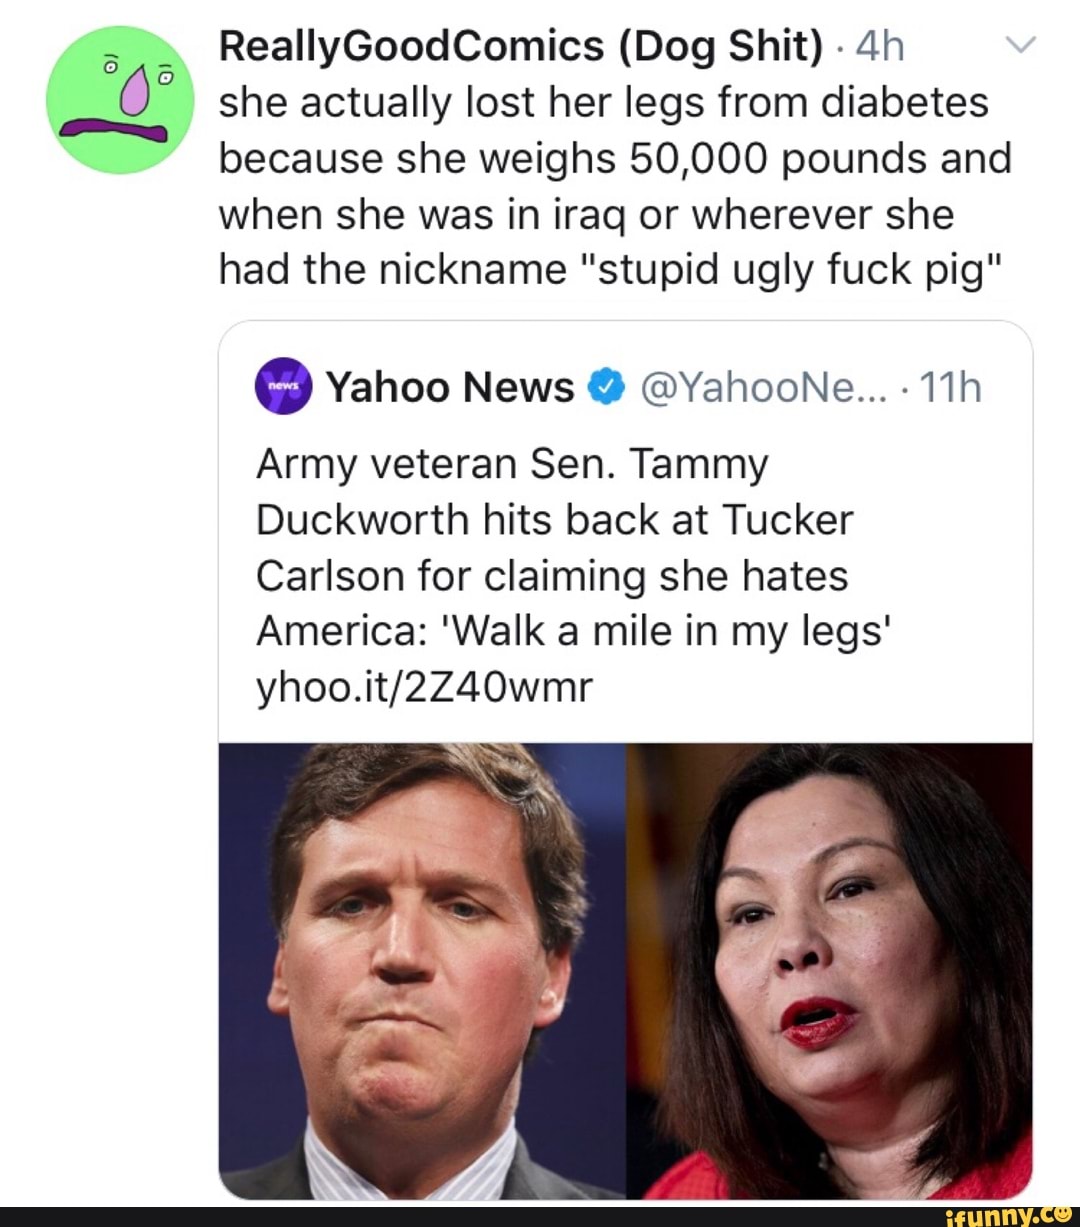
Task: Click the 11h quoted tweet timestamp
Action: [x=950, y=387]
